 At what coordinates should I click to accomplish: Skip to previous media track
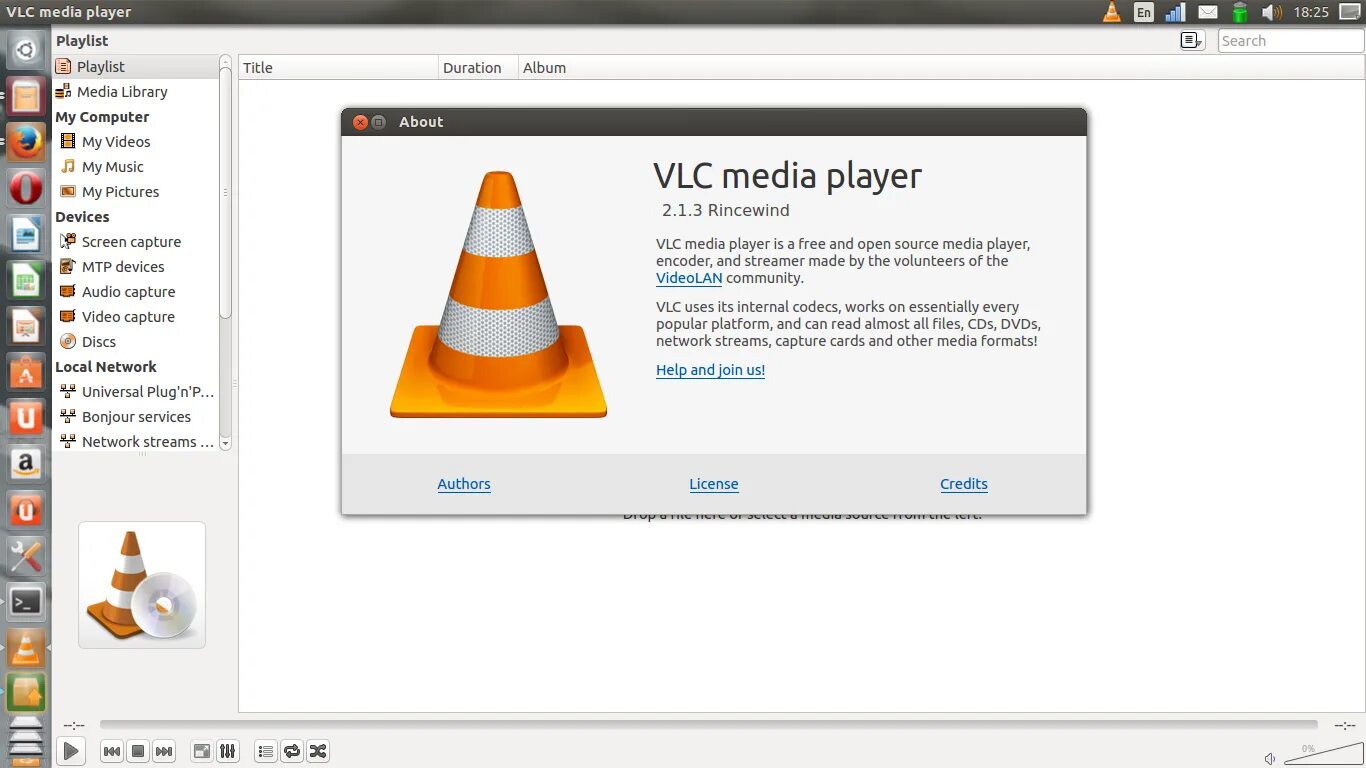112,751
